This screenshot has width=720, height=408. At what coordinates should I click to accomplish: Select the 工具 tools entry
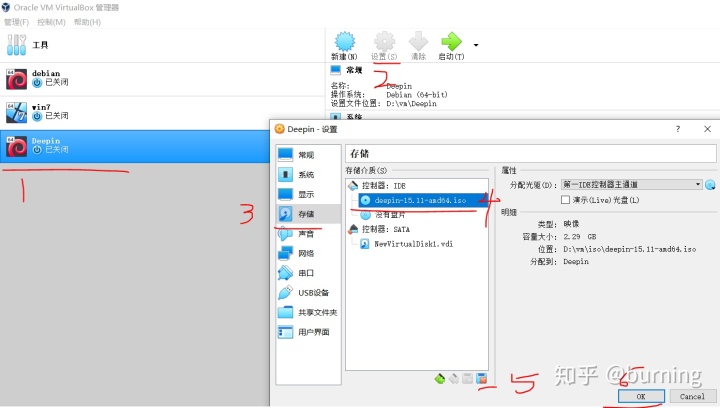[163, 45]
